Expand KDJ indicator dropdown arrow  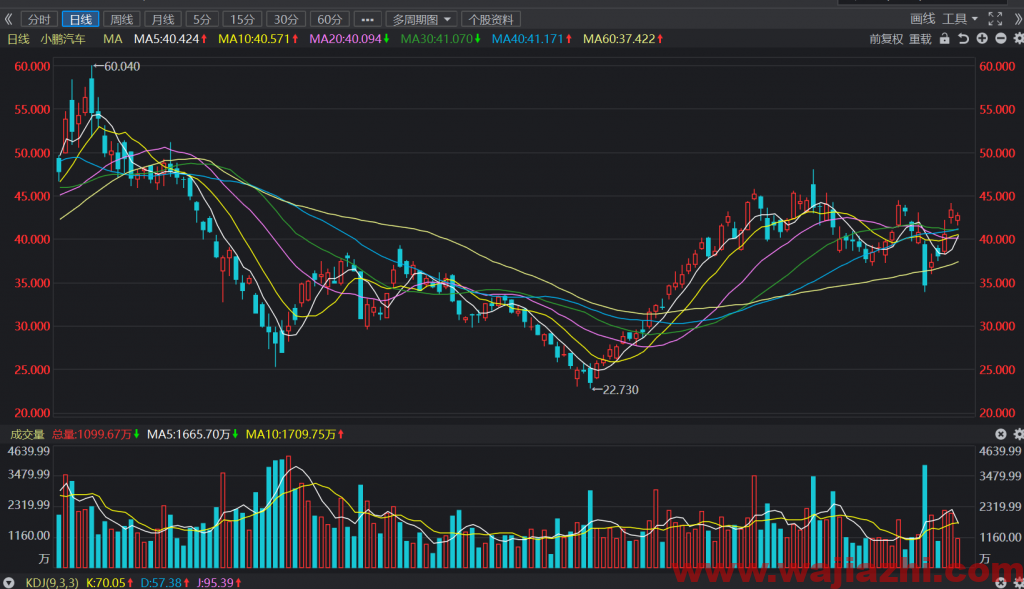coord(8,582)
